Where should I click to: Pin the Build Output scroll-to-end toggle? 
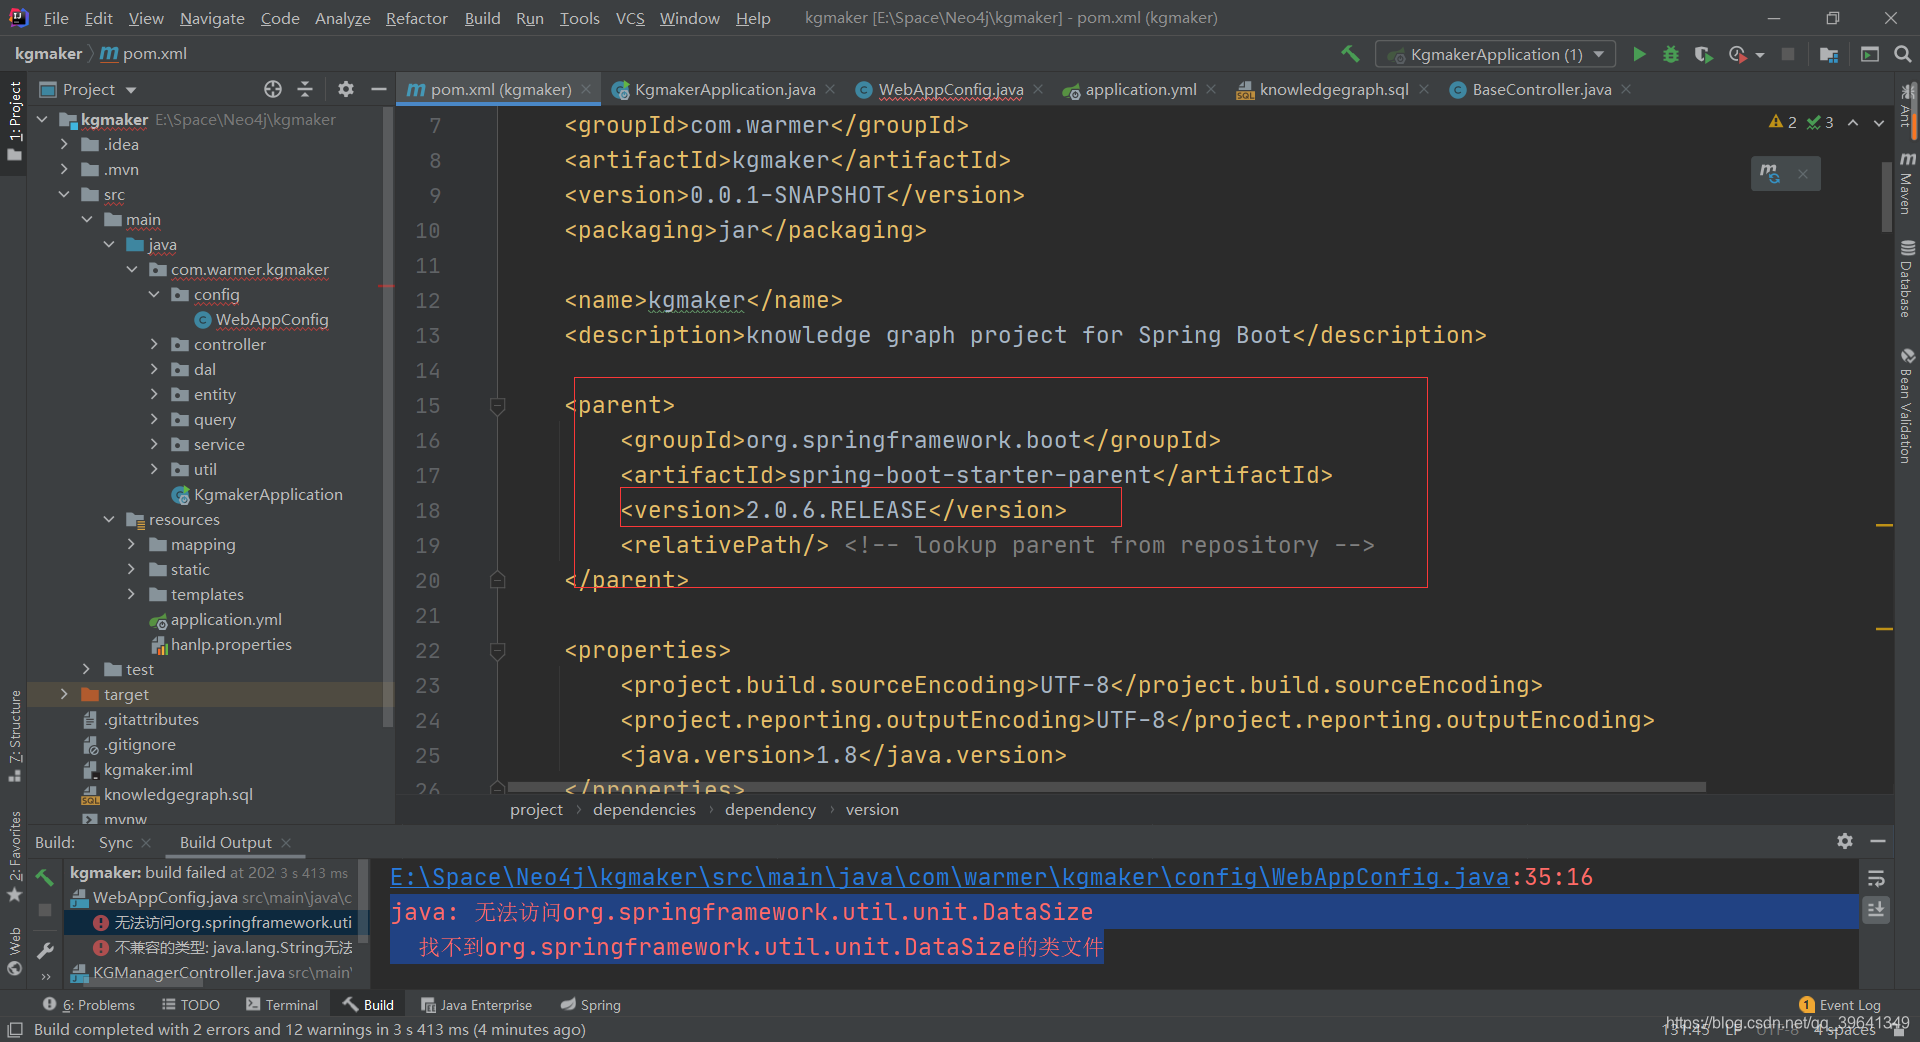coord(1876,910)
